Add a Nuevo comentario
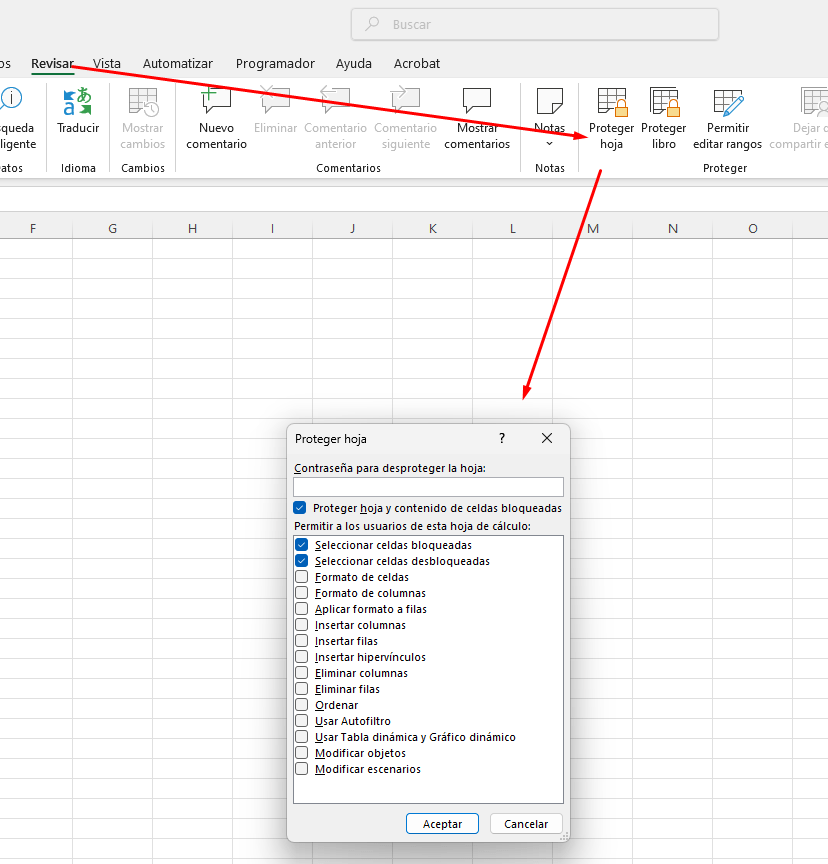 pyautogui.click(x=216, y=102)
